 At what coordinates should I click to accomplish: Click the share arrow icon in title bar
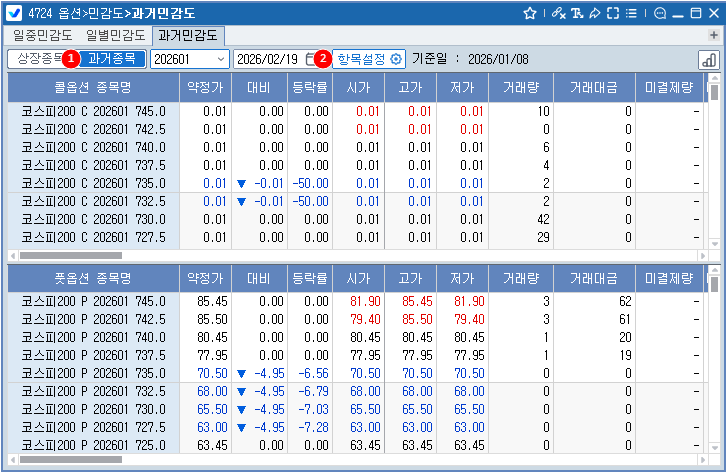593,13
